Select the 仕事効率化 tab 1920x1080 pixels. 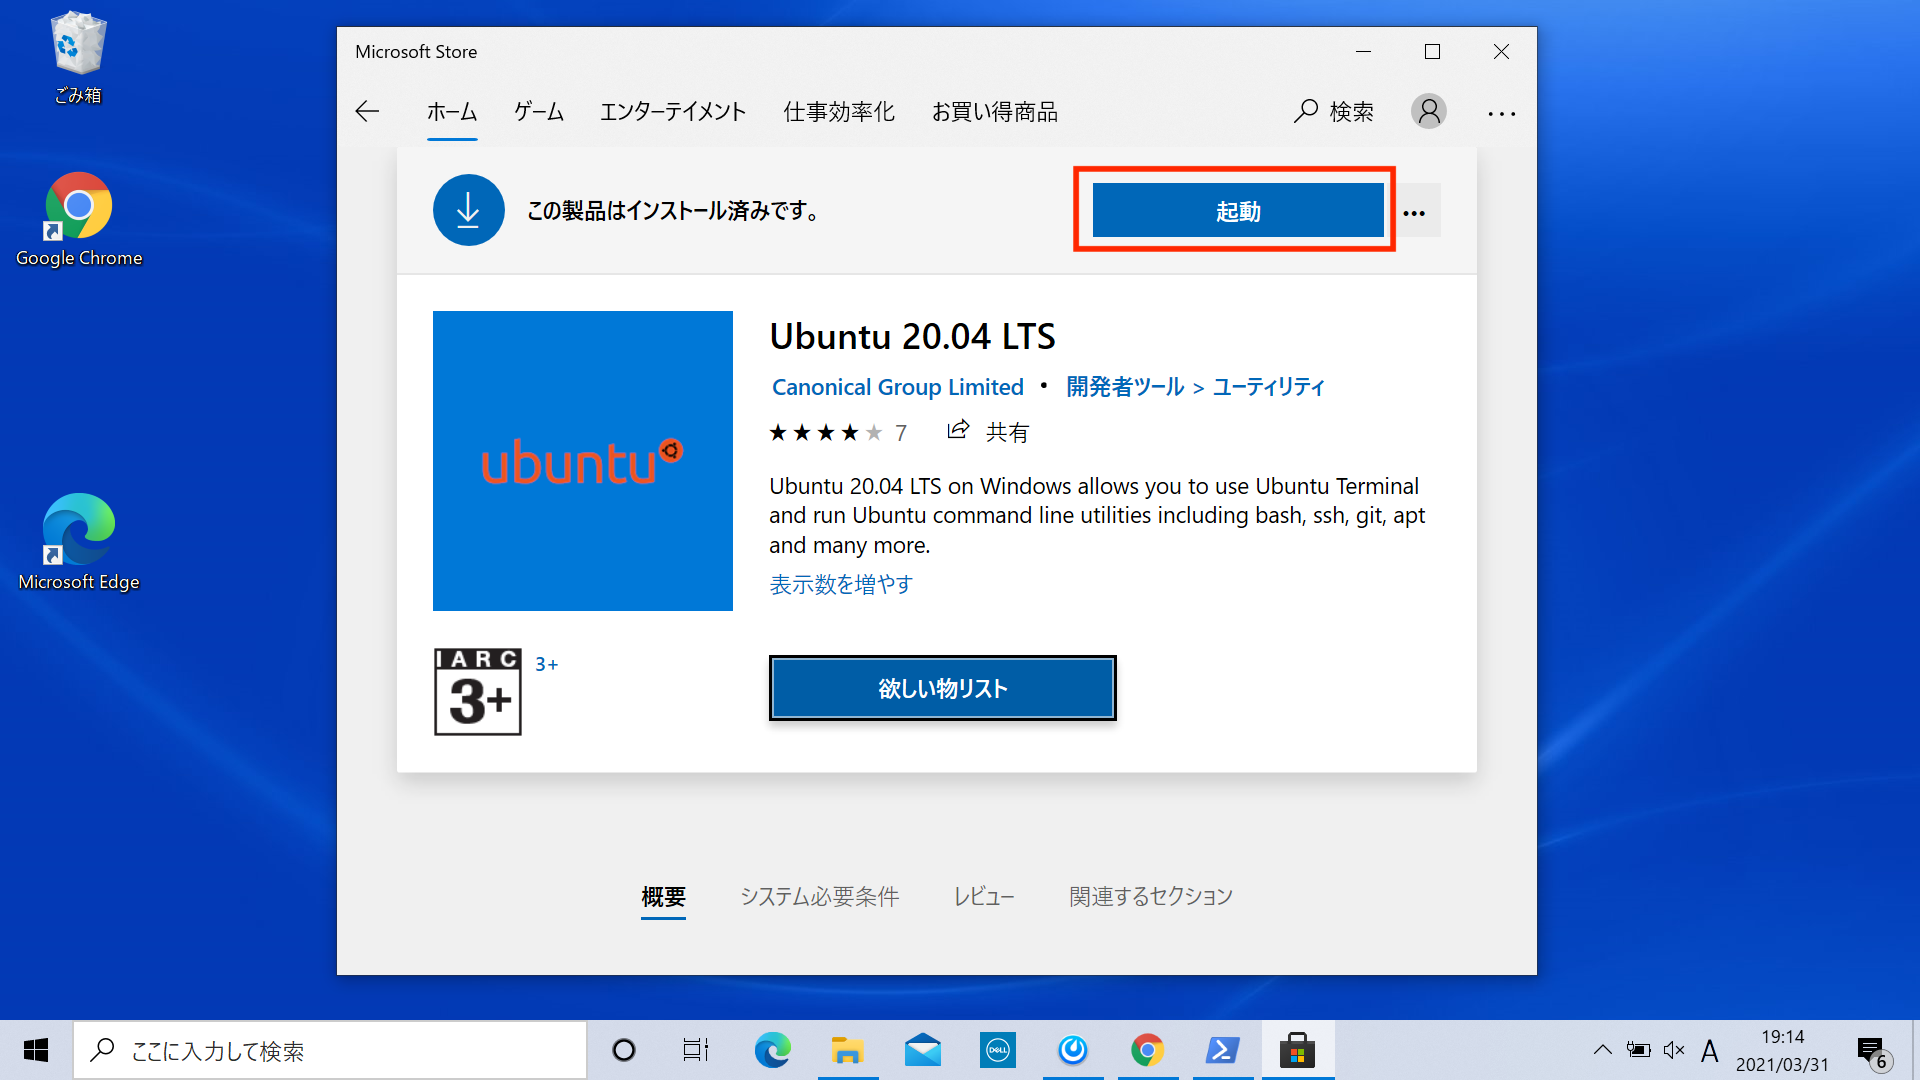pos(839,112)
